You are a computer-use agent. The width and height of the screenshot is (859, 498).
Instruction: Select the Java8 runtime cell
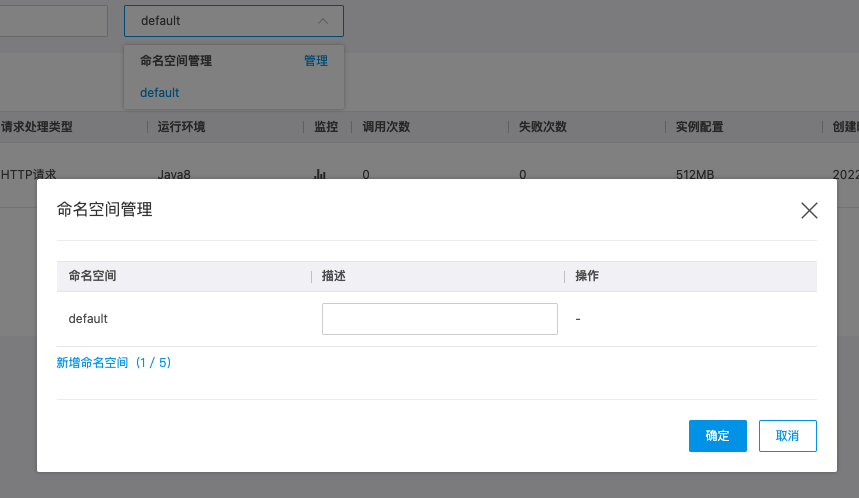click(174, 174)
